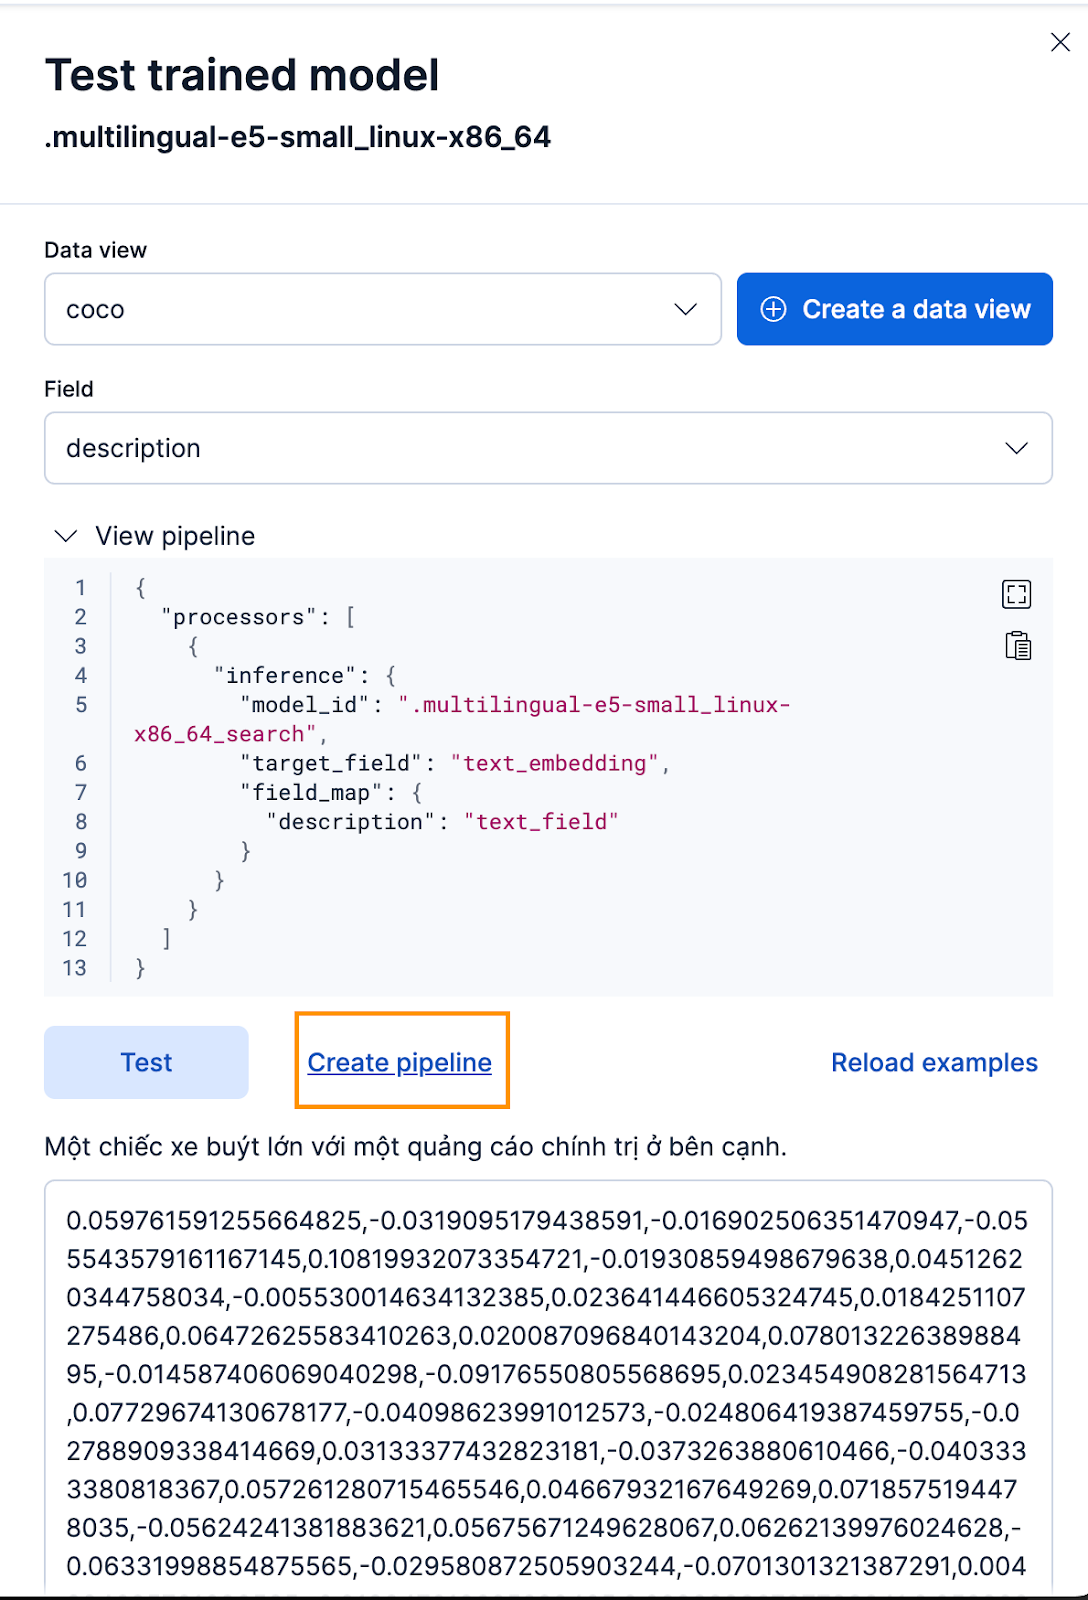This screenshot has height=1600, width=1088.
Task: Open the coco Data view dropdown
Action: [x=383, y=309]
